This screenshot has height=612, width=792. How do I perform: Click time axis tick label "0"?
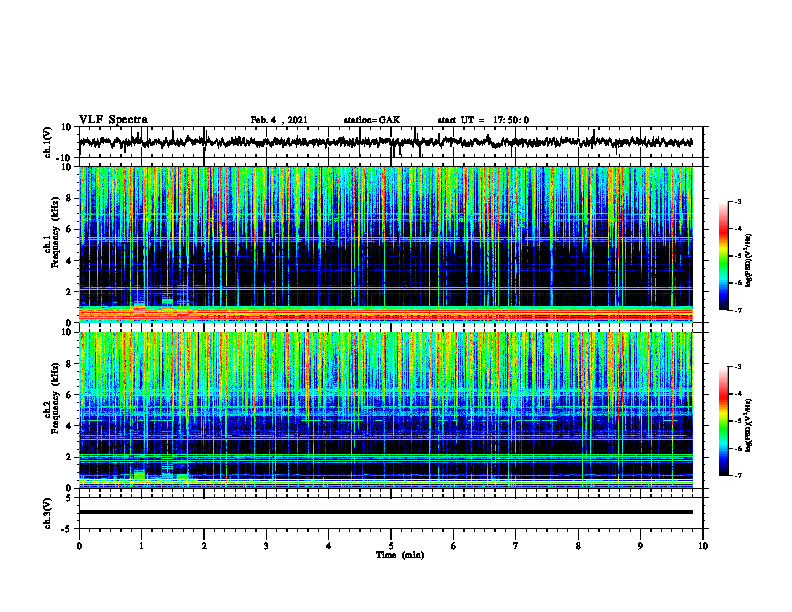(x=79, y=546)
